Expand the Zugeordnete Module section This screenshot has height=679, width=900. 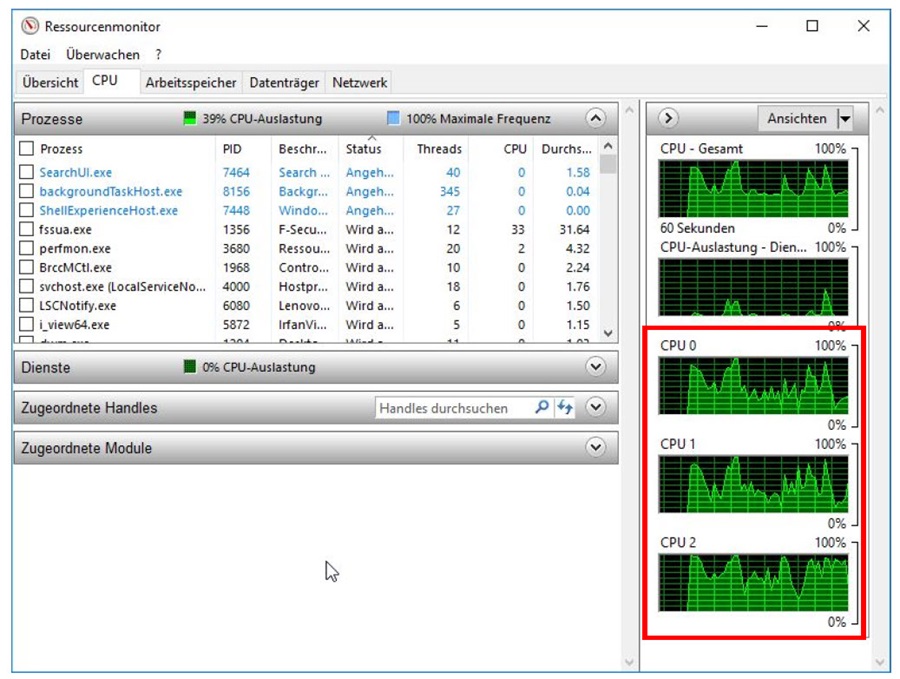pyautogui.click(x=596, y=448)
